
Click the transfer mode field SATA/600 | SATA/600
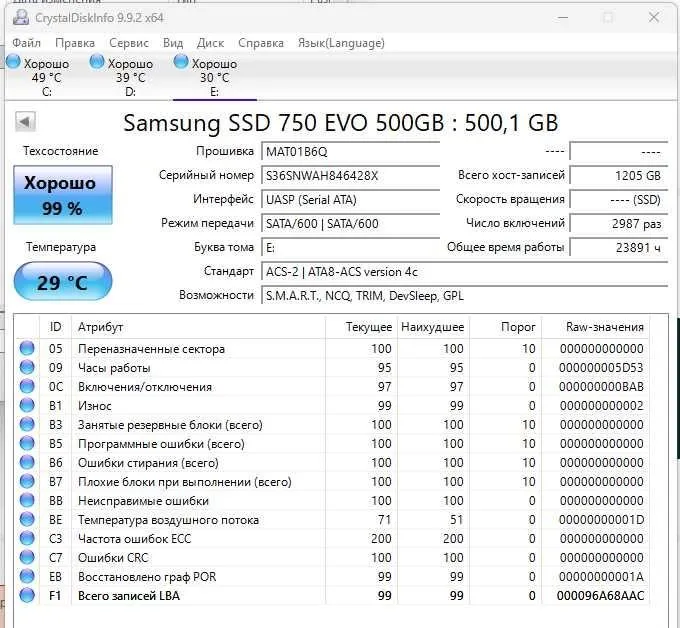pyautogui.click(x=350, y=224)
